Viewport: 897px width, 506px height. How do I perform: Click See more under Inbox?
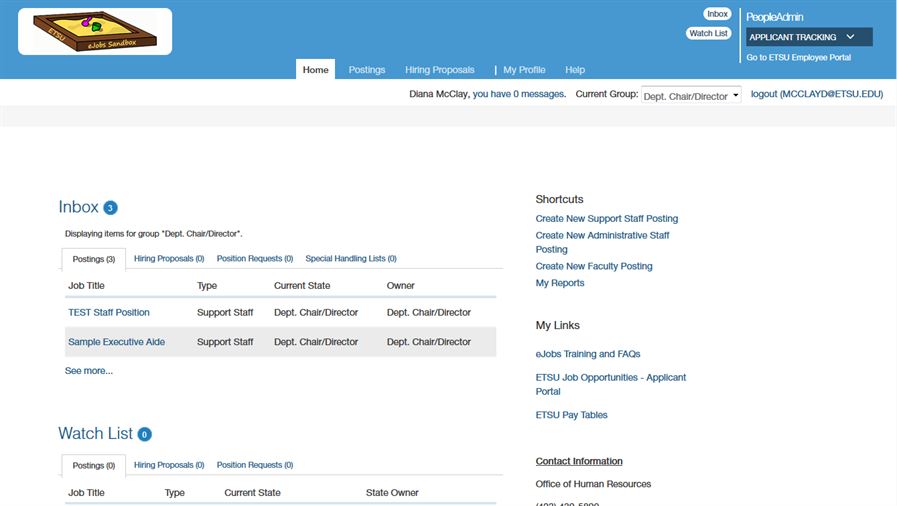[89, 371]
